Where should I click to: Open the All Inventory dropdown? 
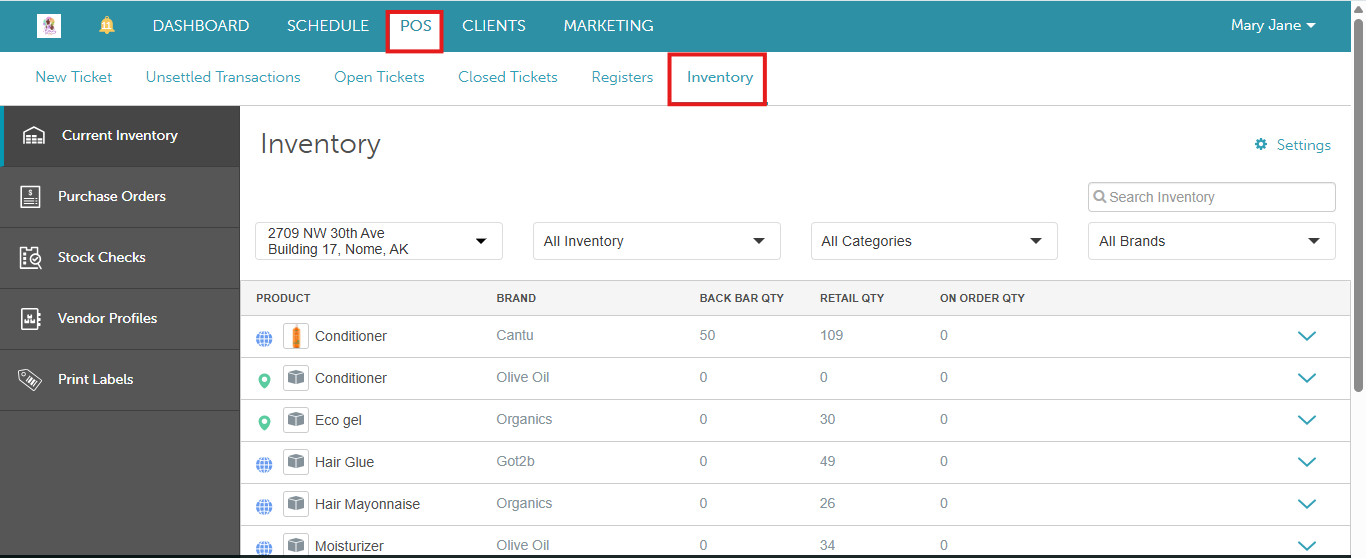pos(656,241)
